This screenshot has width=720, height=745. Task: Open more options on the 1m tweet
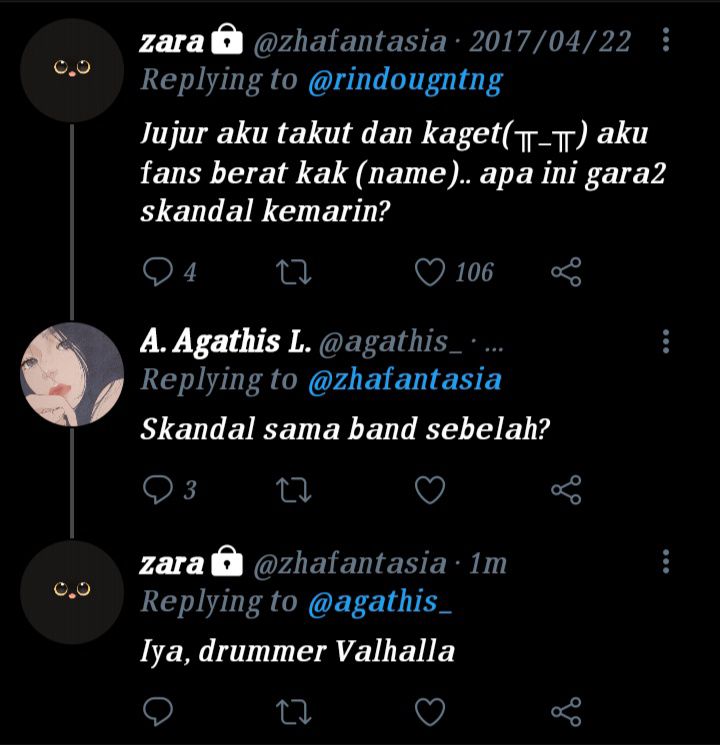pos(666,562)
